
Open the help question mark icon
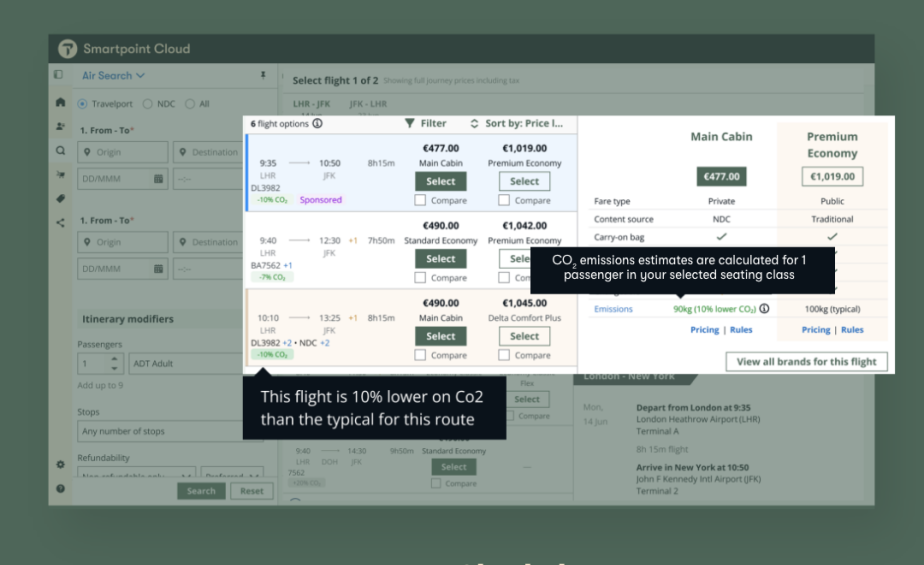click(x=60, y=488)
